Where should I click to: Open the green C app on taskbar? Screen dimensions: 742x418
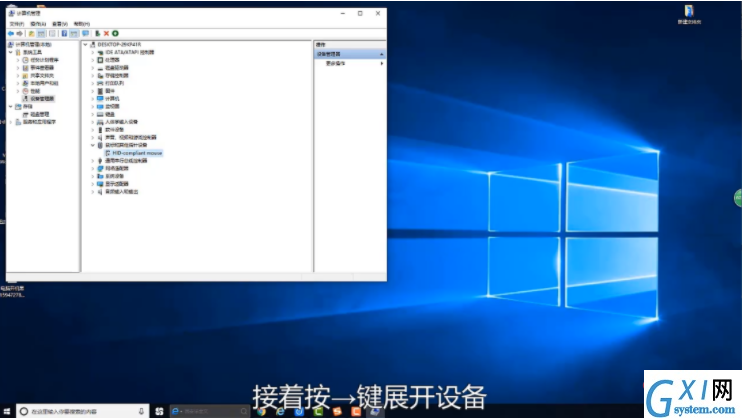pyautogui.click(x=318, y=412)
